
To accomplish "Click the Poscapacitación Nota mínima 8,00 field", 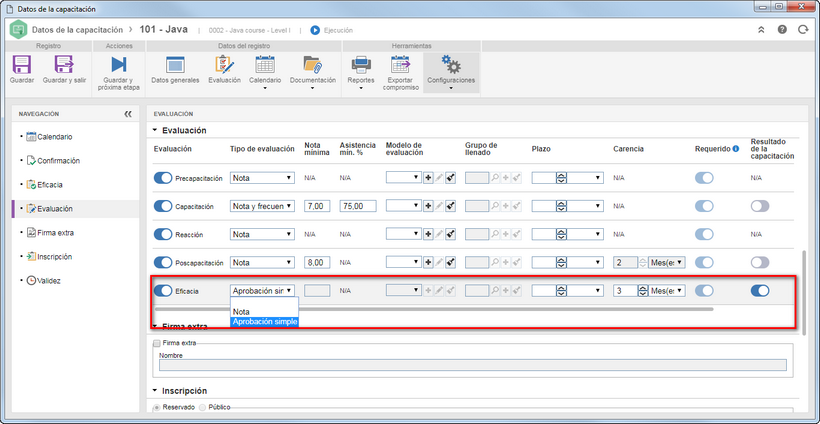I will [317, 262].
